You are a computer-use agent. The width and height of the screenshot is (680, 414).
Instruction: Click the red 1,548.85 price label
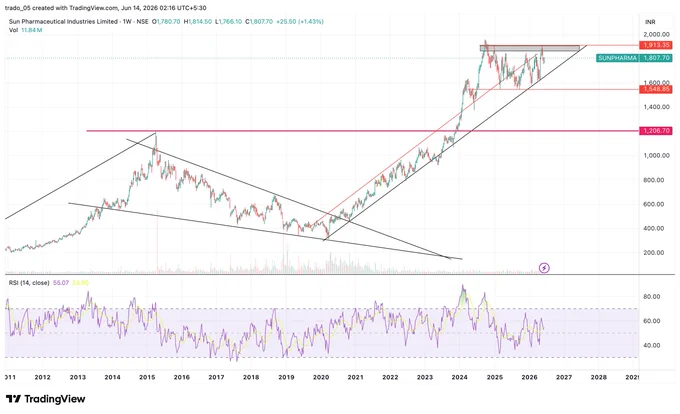click(656, 89)
